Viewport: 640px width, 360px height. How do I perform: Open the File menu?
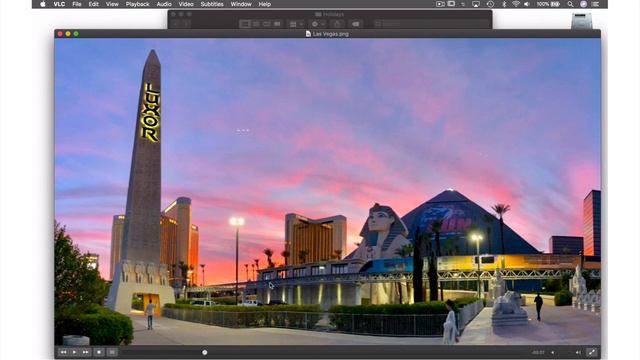point(77,4)
